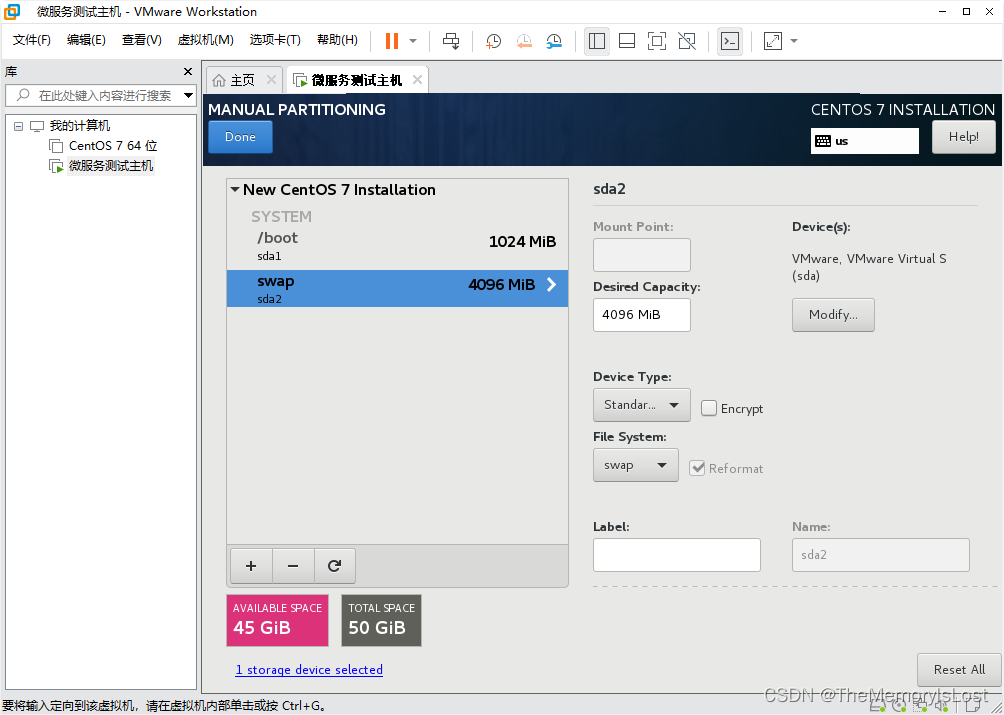The width and height of the screenshot is (1004, 715).
Task: Open the File System swap dropdown
Action: coord(636,465)
